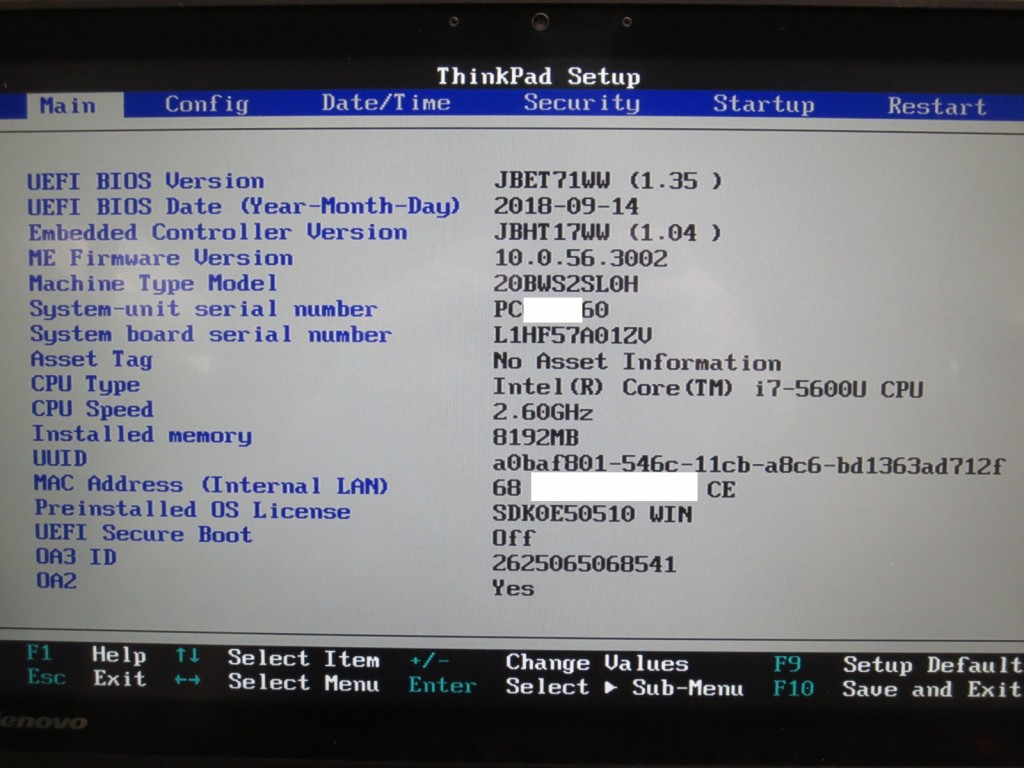Switch to the Date/Time tab

385,103
